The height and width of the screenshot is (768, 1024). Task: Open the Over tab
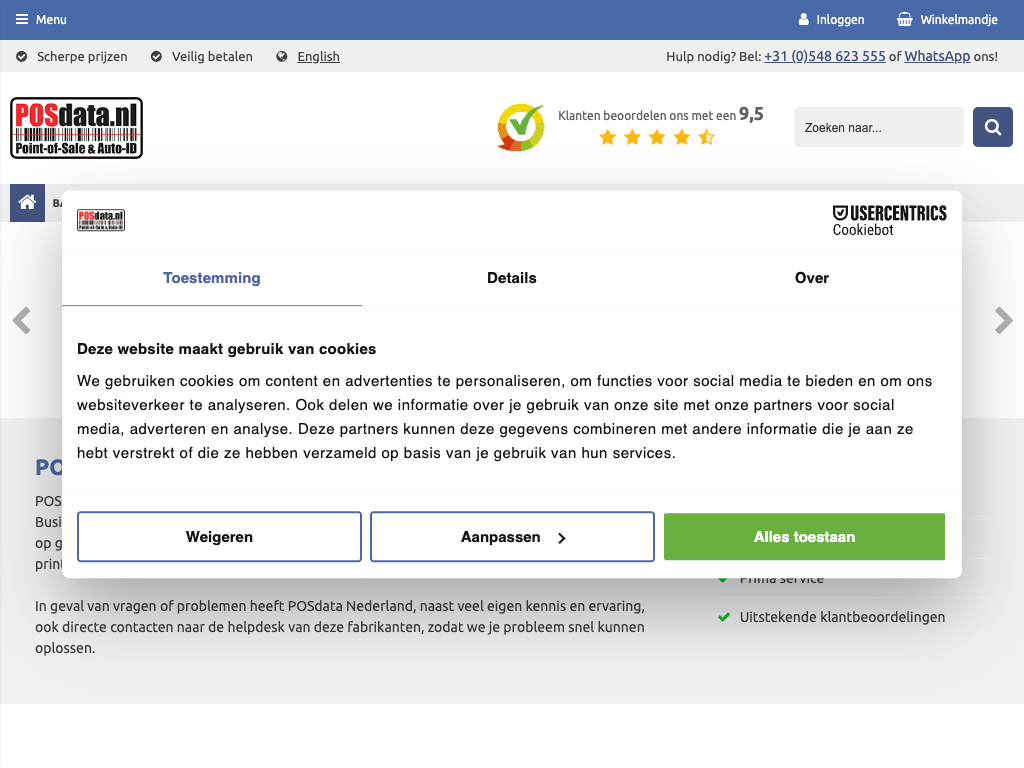(811, 278)
